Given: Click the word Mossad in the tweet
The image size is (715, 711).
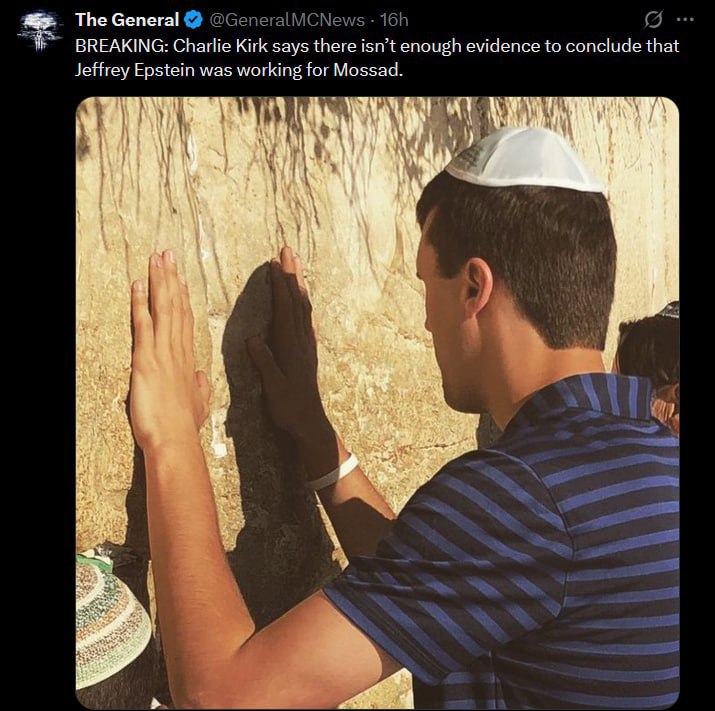Looking at the screenshot, I should pos(366,70).
